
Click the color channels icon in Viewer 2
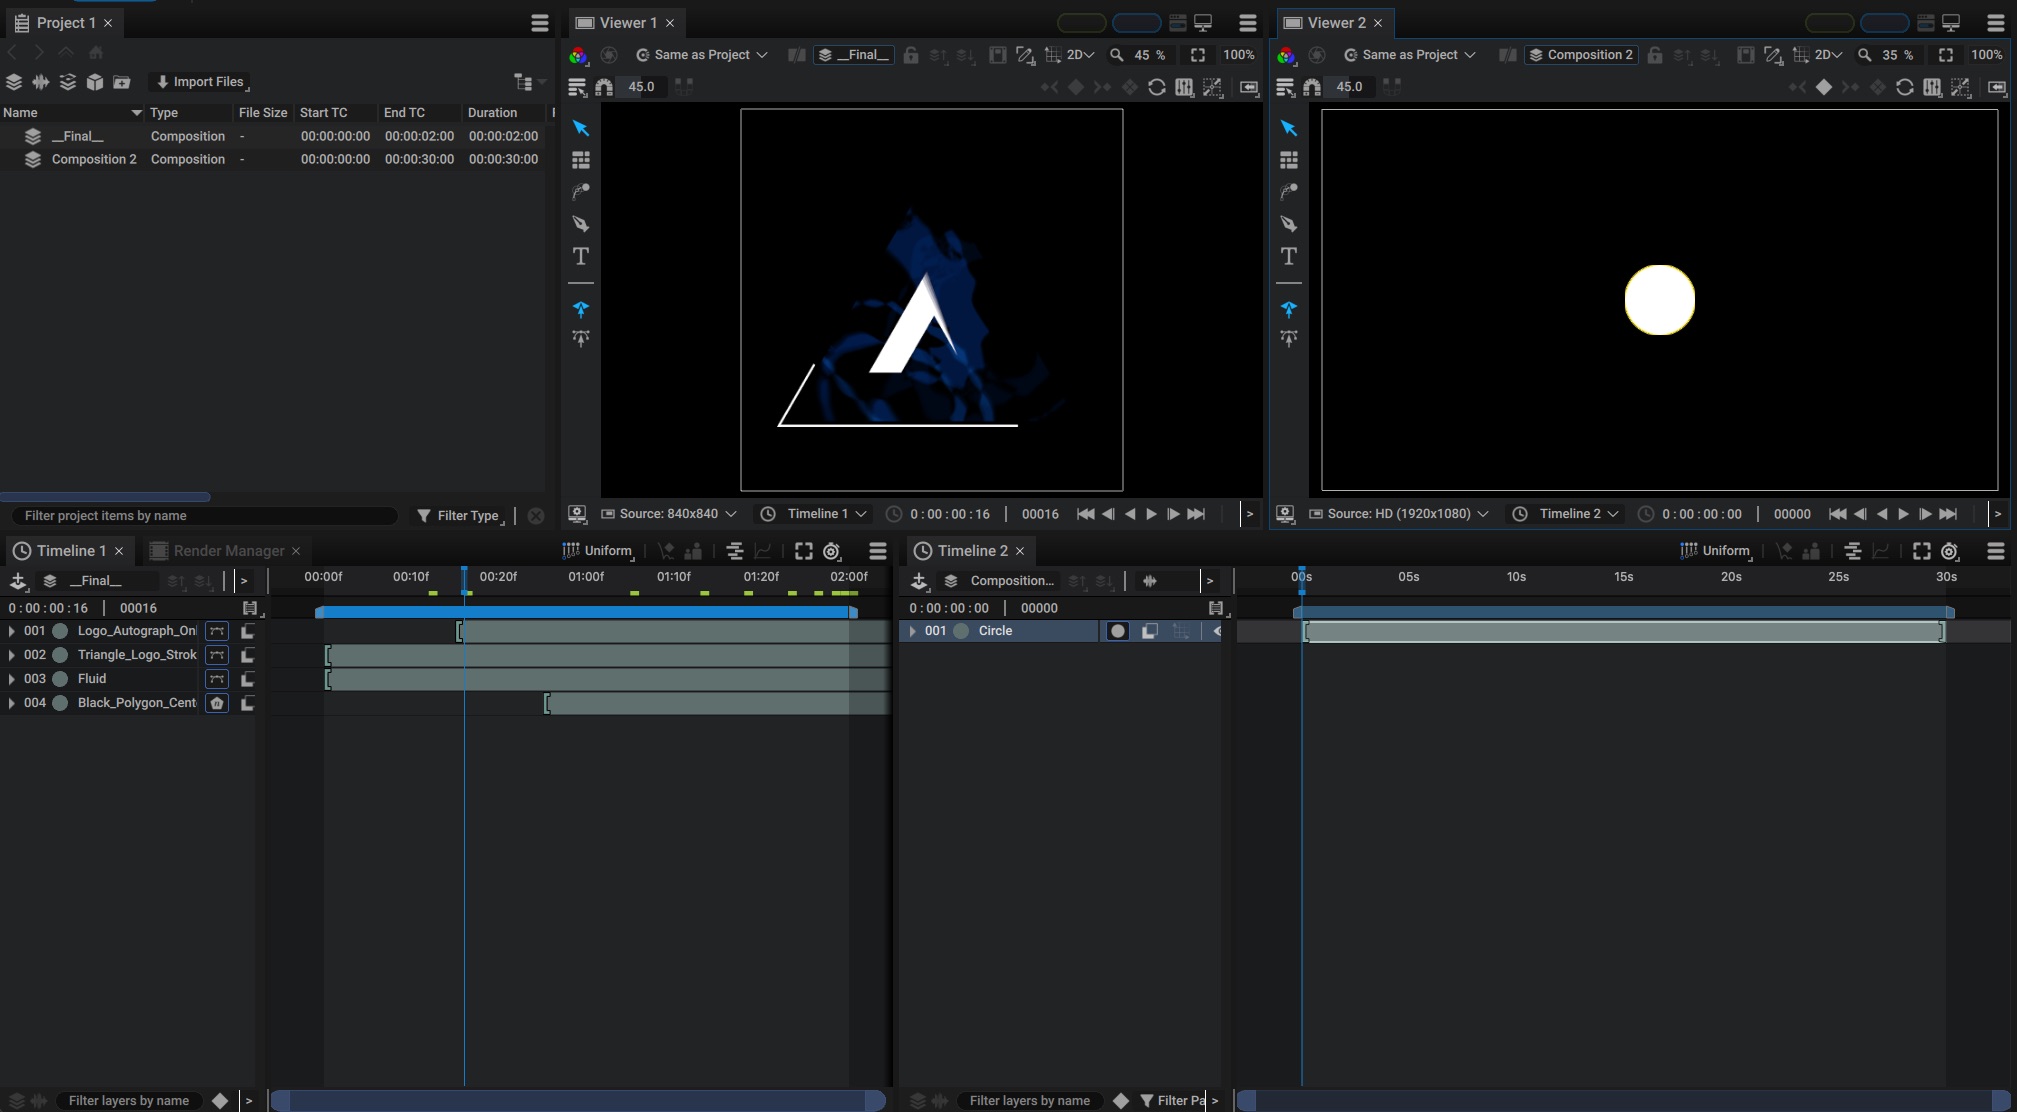point(1286,55)
